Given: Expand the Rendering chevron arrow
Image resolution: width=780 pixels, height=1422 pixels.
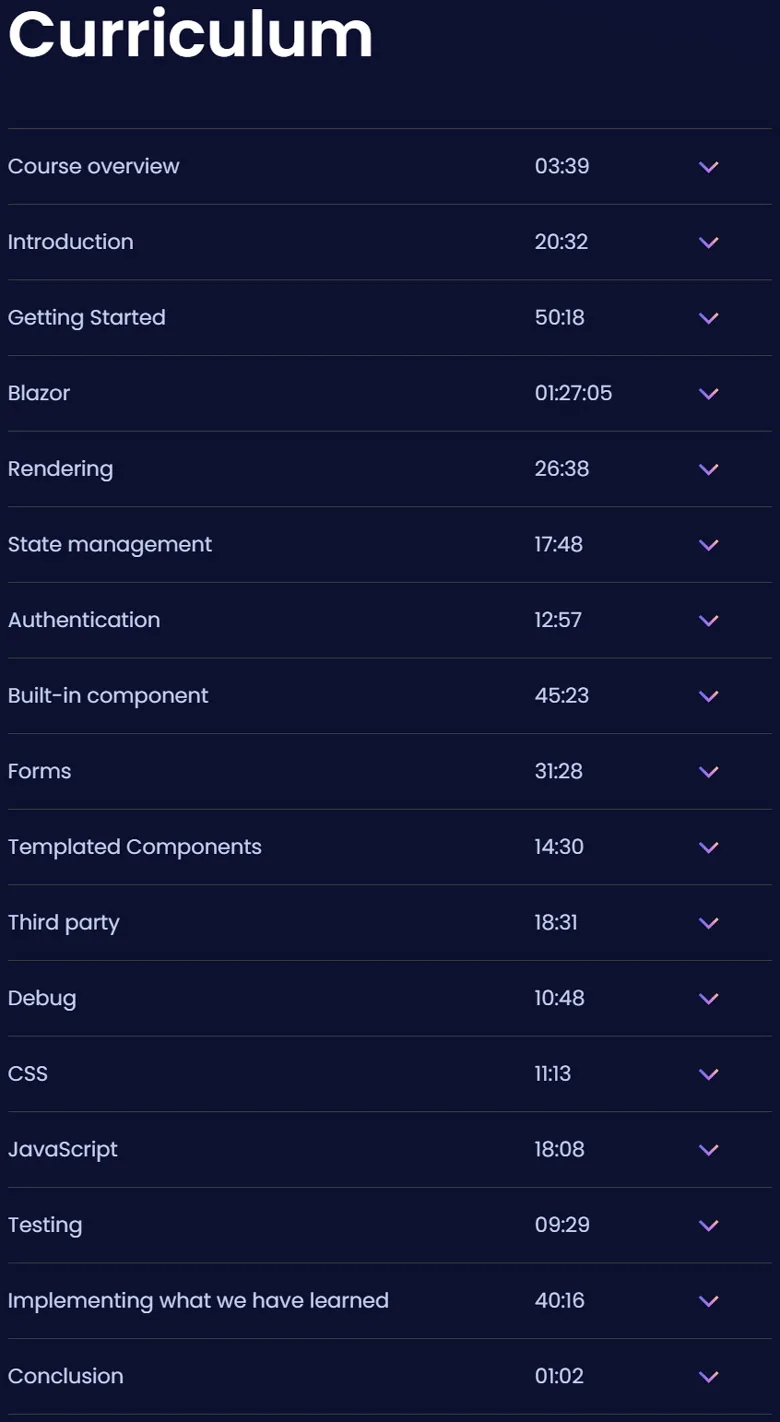Looking at the screenshot, I should (x=709, y=469).
